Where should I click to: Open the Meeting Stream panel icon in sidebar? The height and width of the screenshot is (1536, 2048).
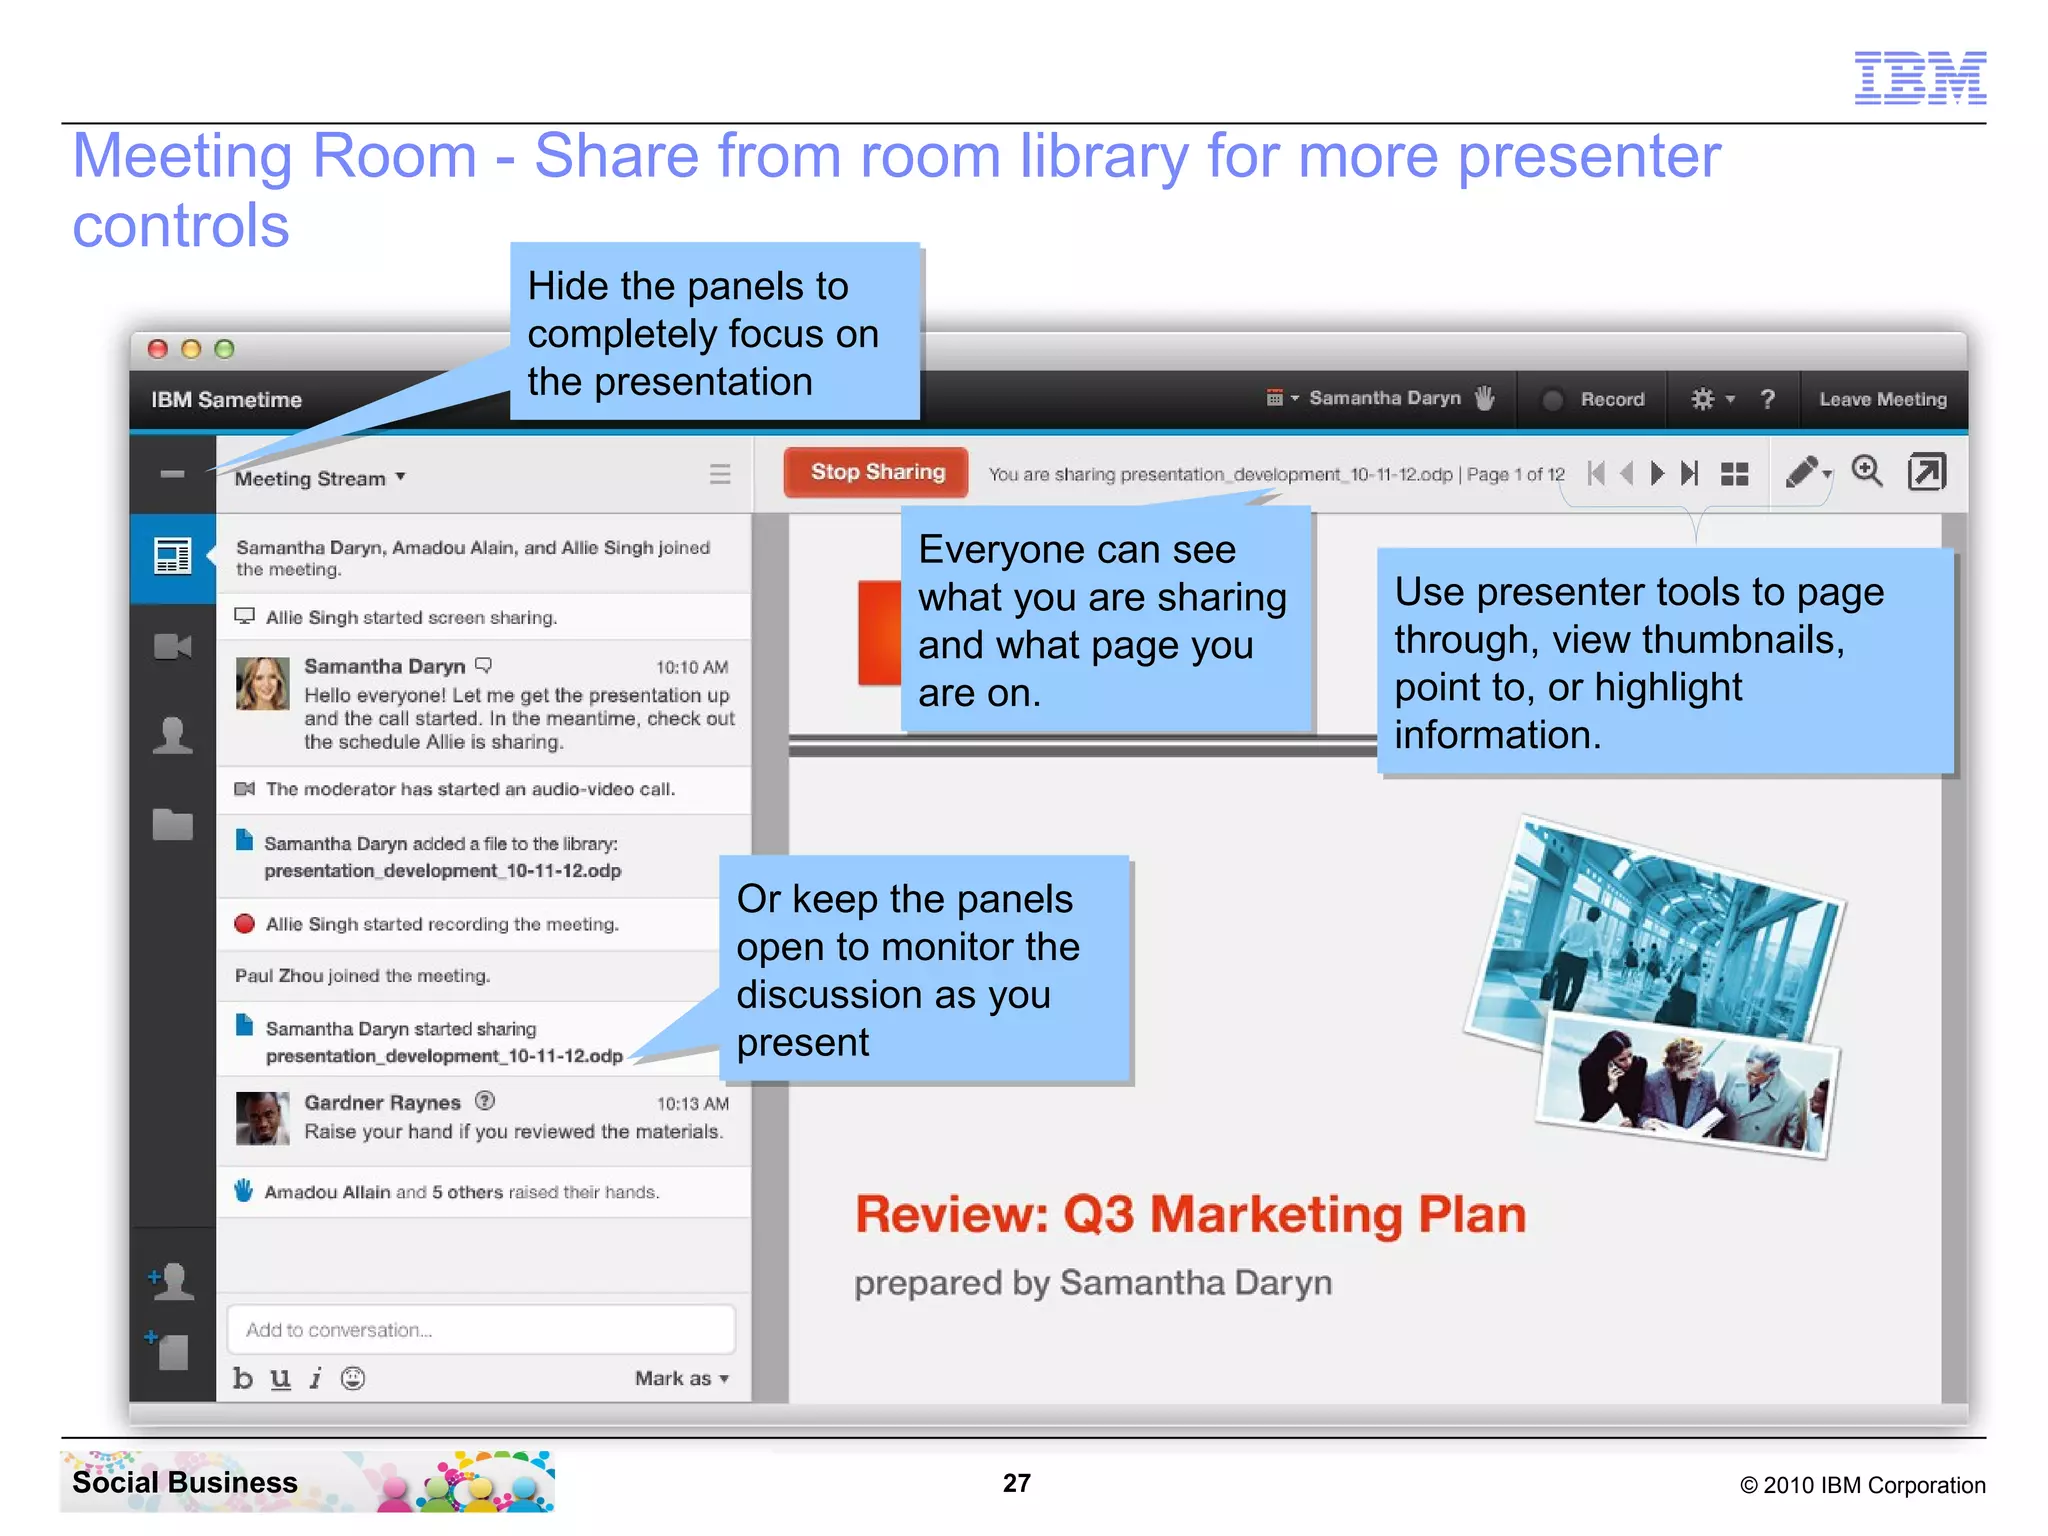(x=172, y=556)
